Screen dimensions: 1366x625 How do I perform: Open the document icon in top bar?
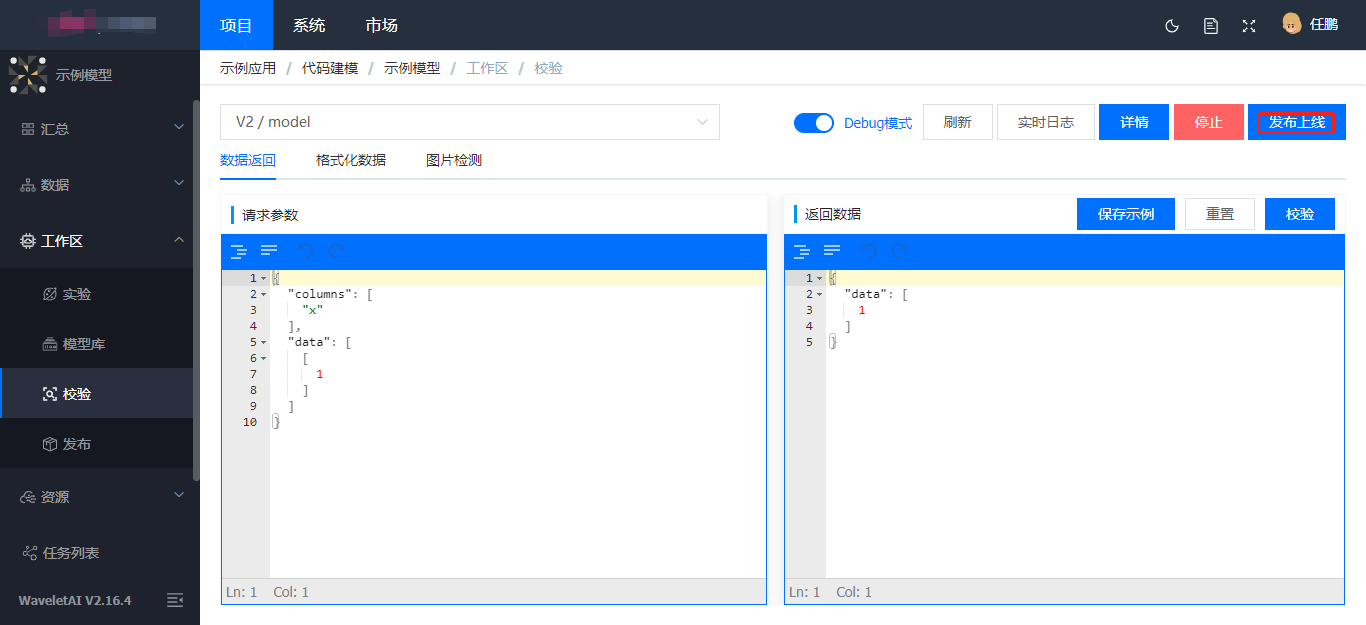(1210, 26)
